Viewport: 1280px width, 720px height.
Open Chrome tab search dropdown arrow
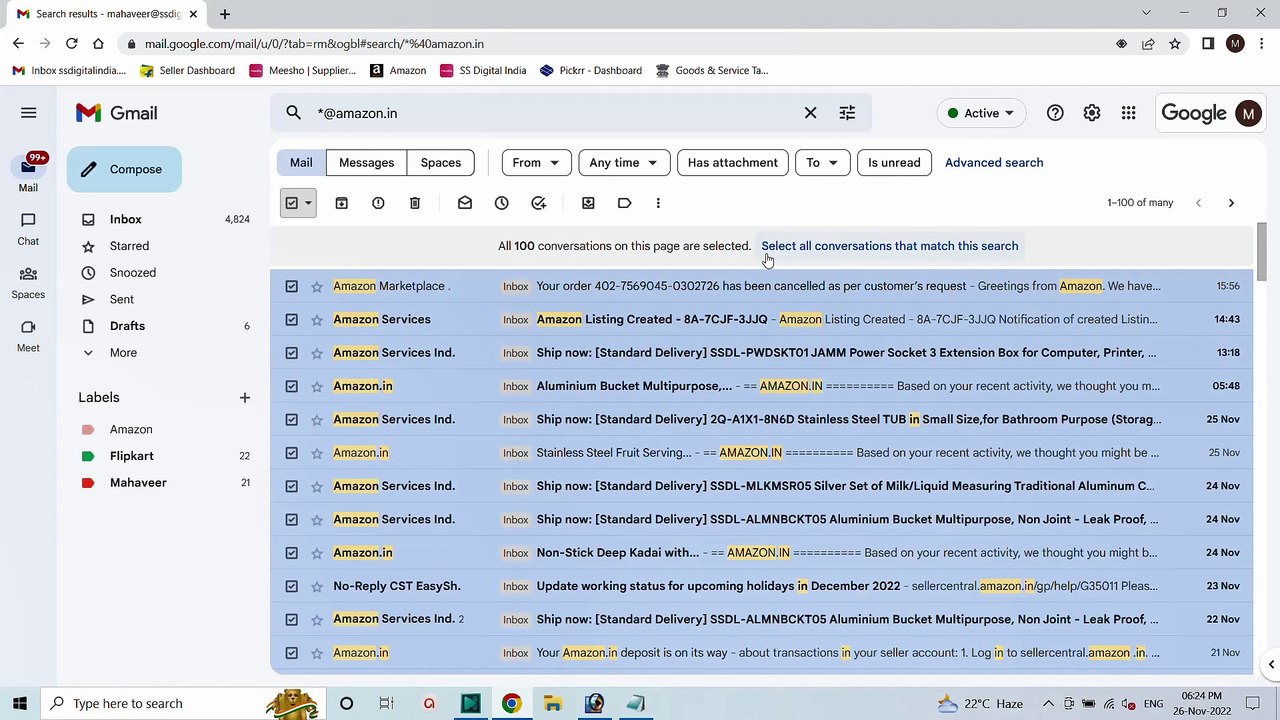point(1146,13)
